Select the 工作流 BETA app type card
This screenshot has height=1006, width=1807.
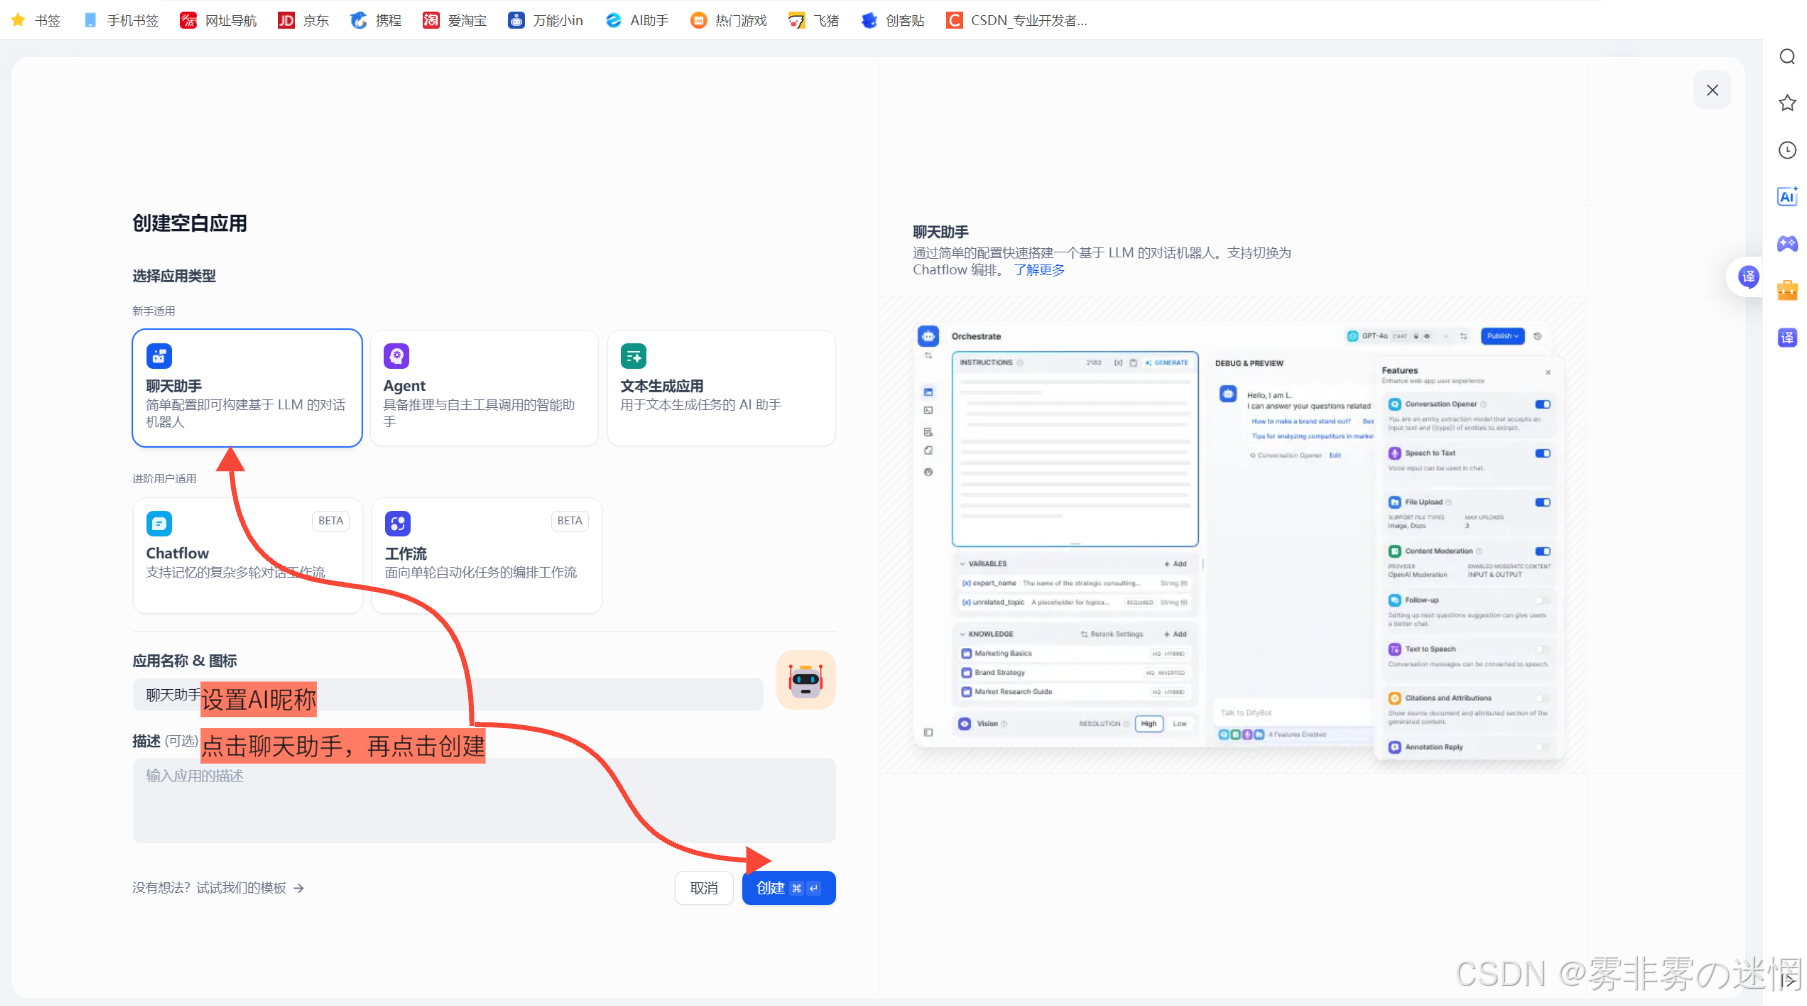[487, 555]
